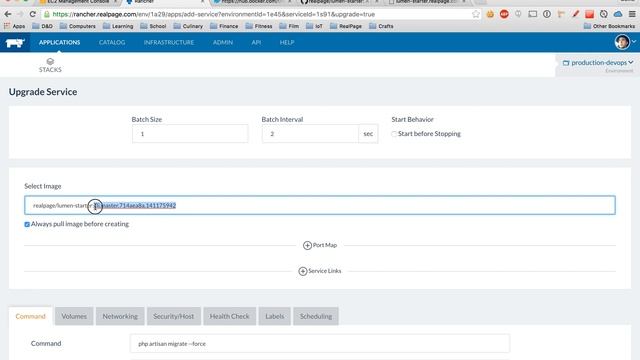
Task: Click the Batch Size input field
Action: click(x=190, y=134)
